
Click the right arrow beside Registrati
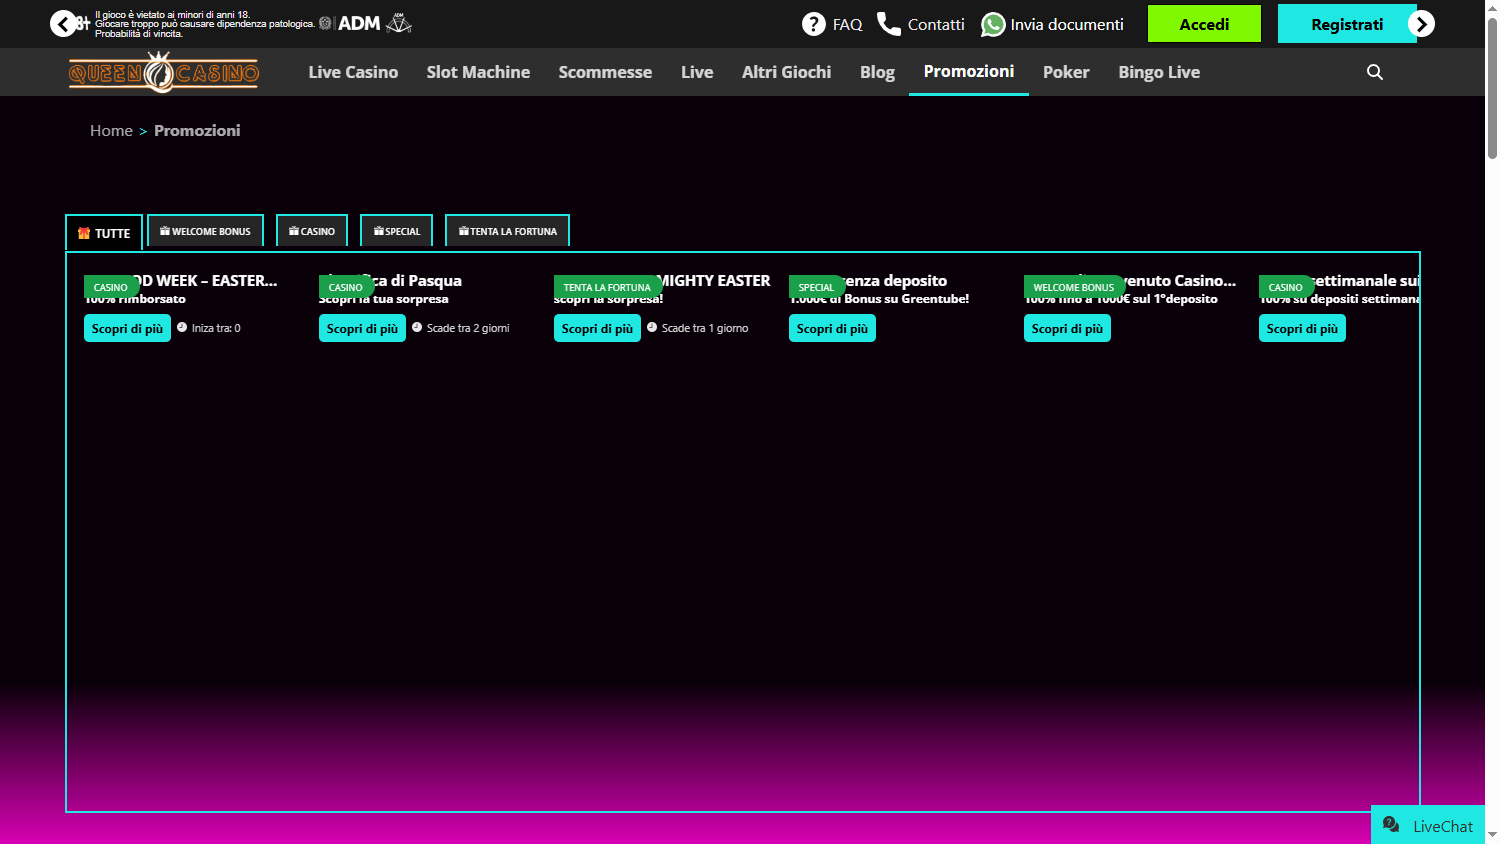pos(1421,24)
